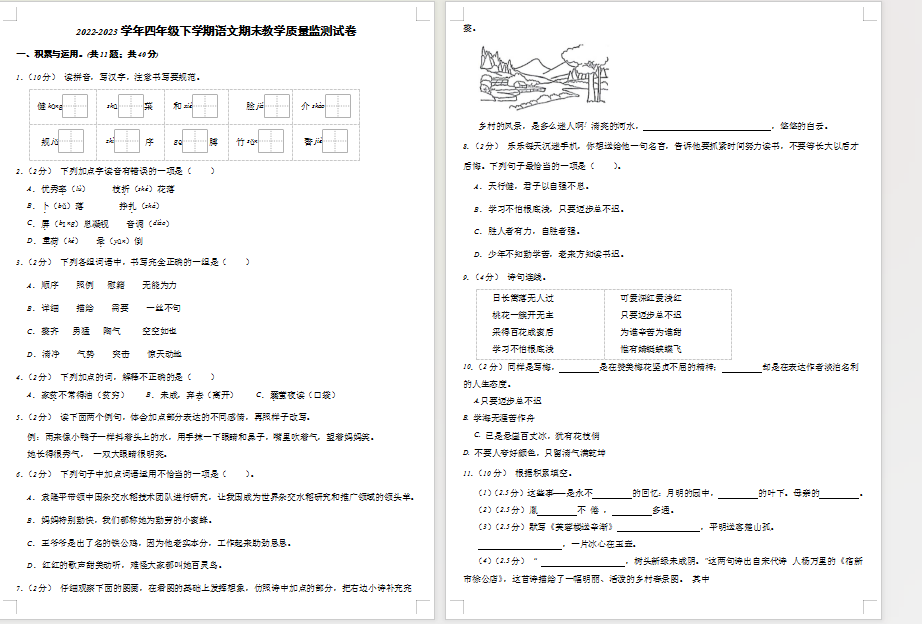Click the blank before 树头新绿未成阴
922x624 pixels.
(x=582, y=562)
